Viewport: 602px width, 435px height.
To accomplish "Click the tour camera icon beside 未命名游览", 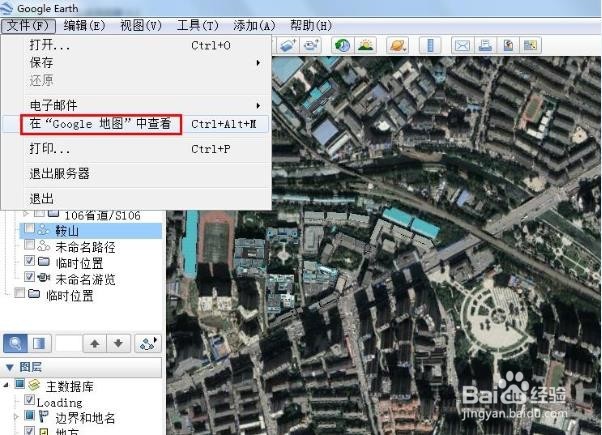I will click(44, 278).
